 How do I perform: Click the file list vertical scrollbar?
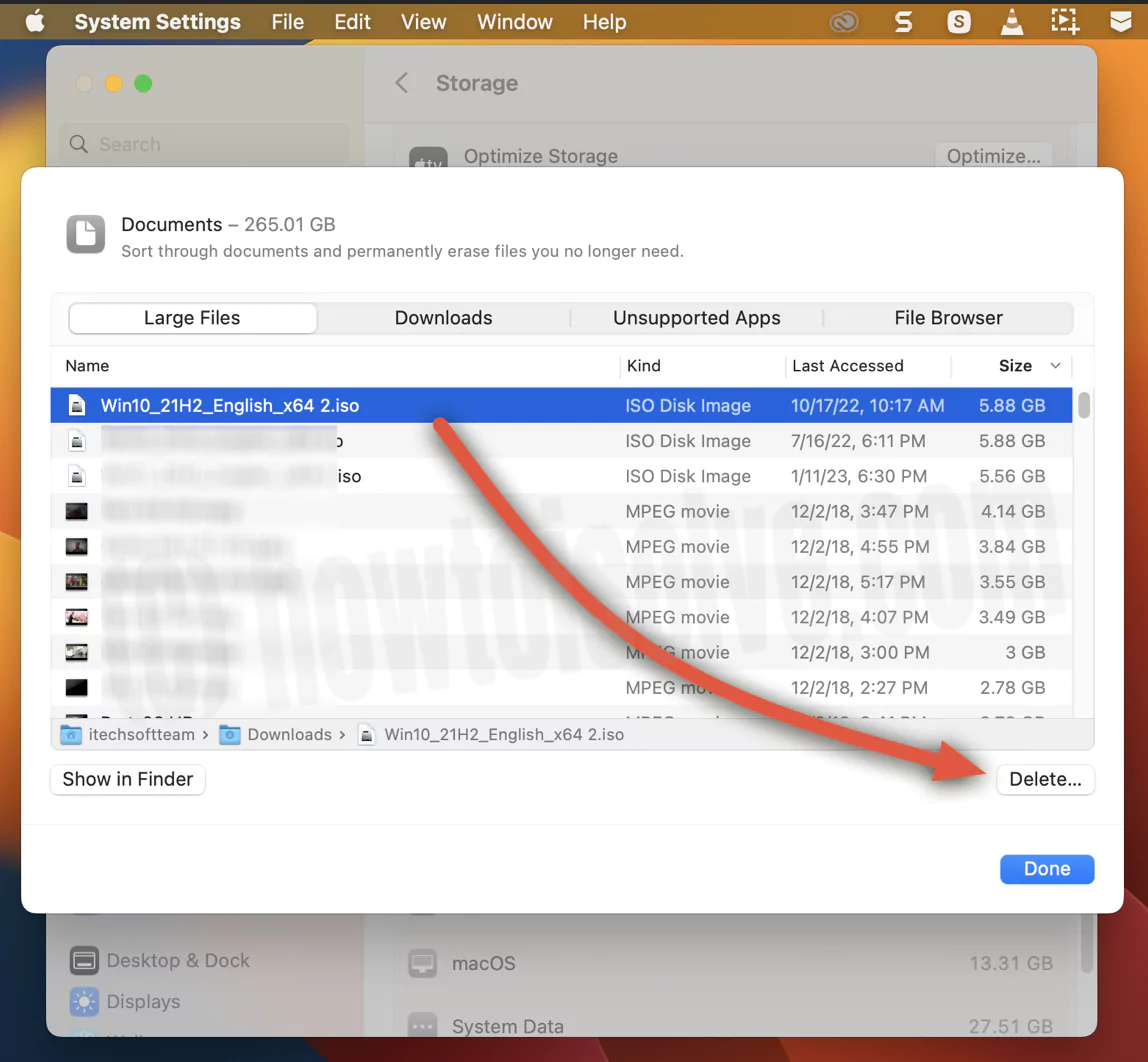1084,405
